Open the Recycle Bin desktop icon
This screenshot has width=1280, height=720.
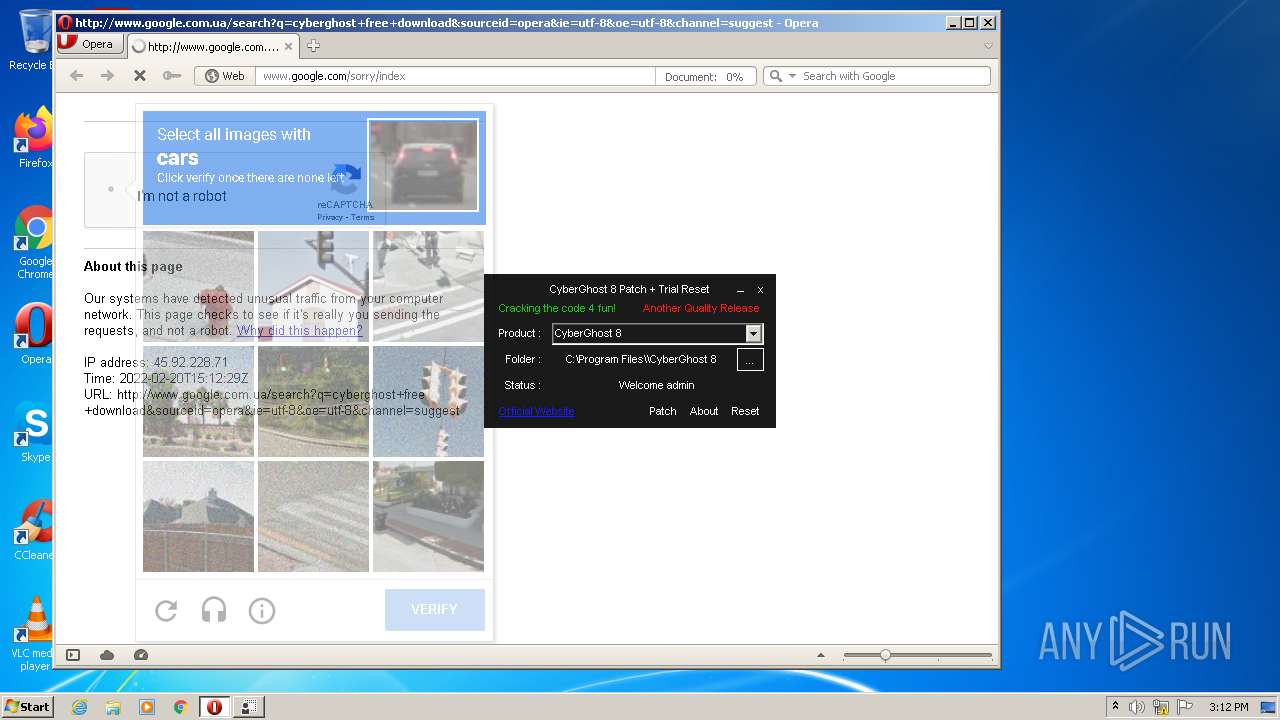(x=34, y=40)
